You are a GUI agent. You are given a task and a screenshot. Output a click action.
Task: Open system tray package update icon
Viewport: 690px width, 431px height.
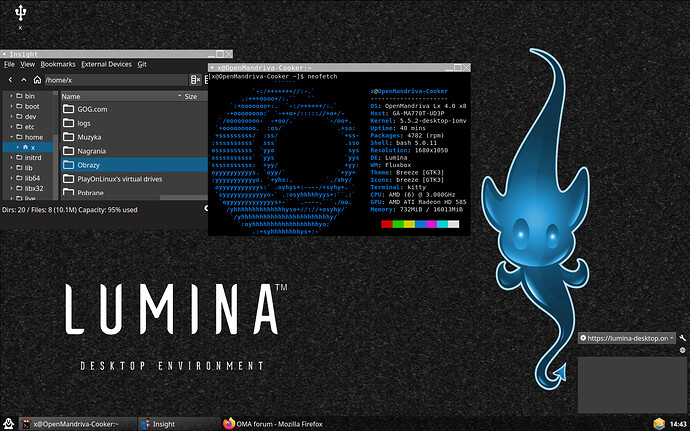coord(659,424)
